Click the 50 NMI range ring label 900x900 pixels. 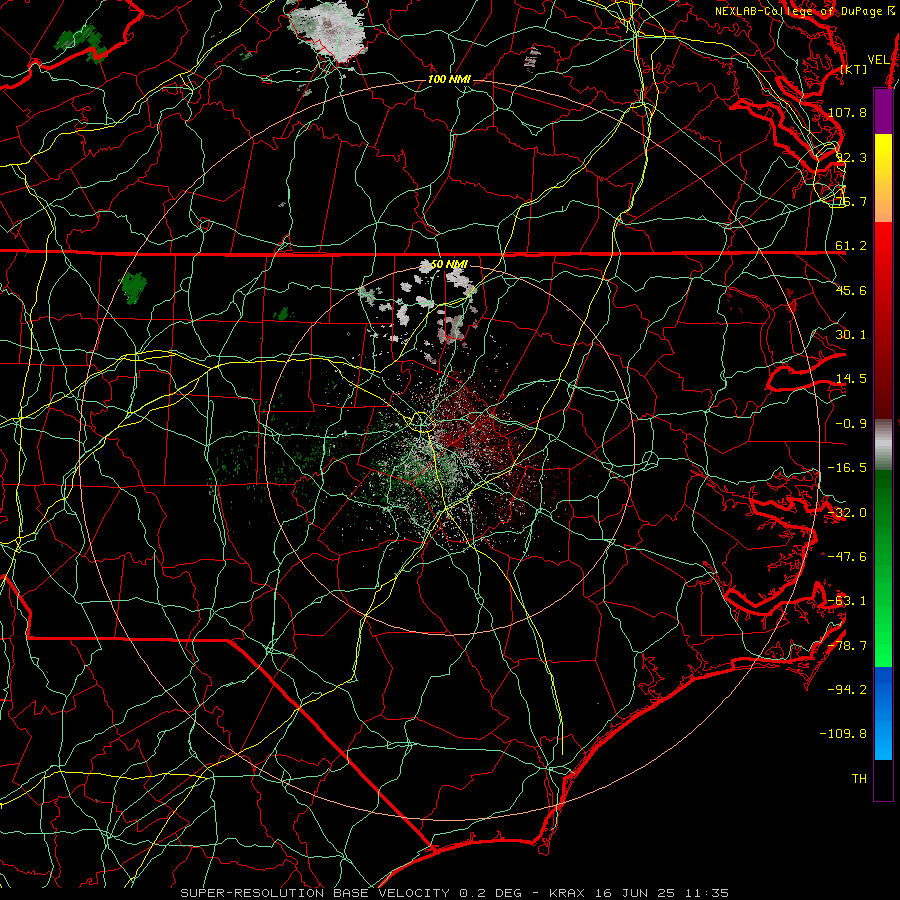point(449,264)
